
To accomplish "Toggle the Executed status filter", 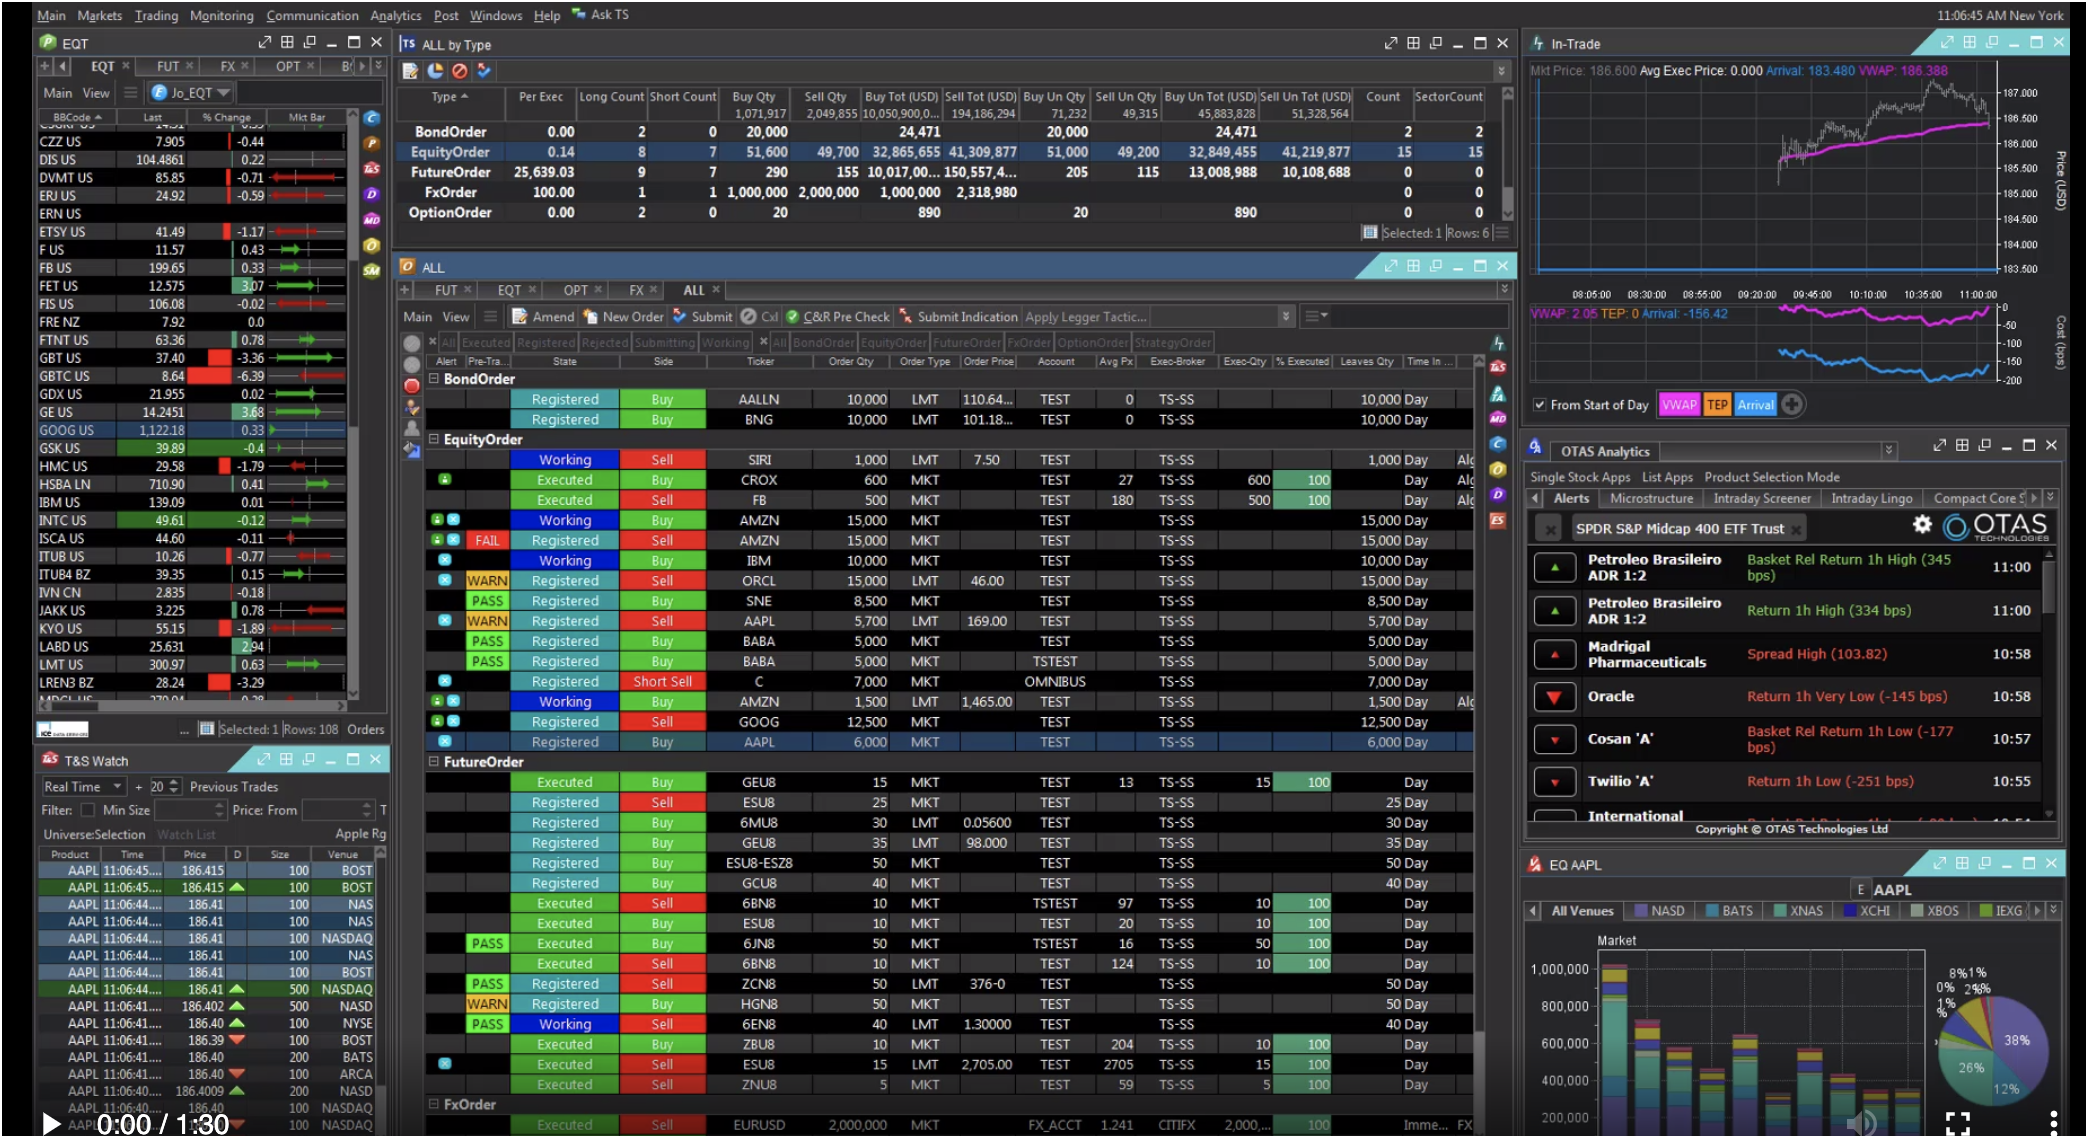I will click(485, 342).
